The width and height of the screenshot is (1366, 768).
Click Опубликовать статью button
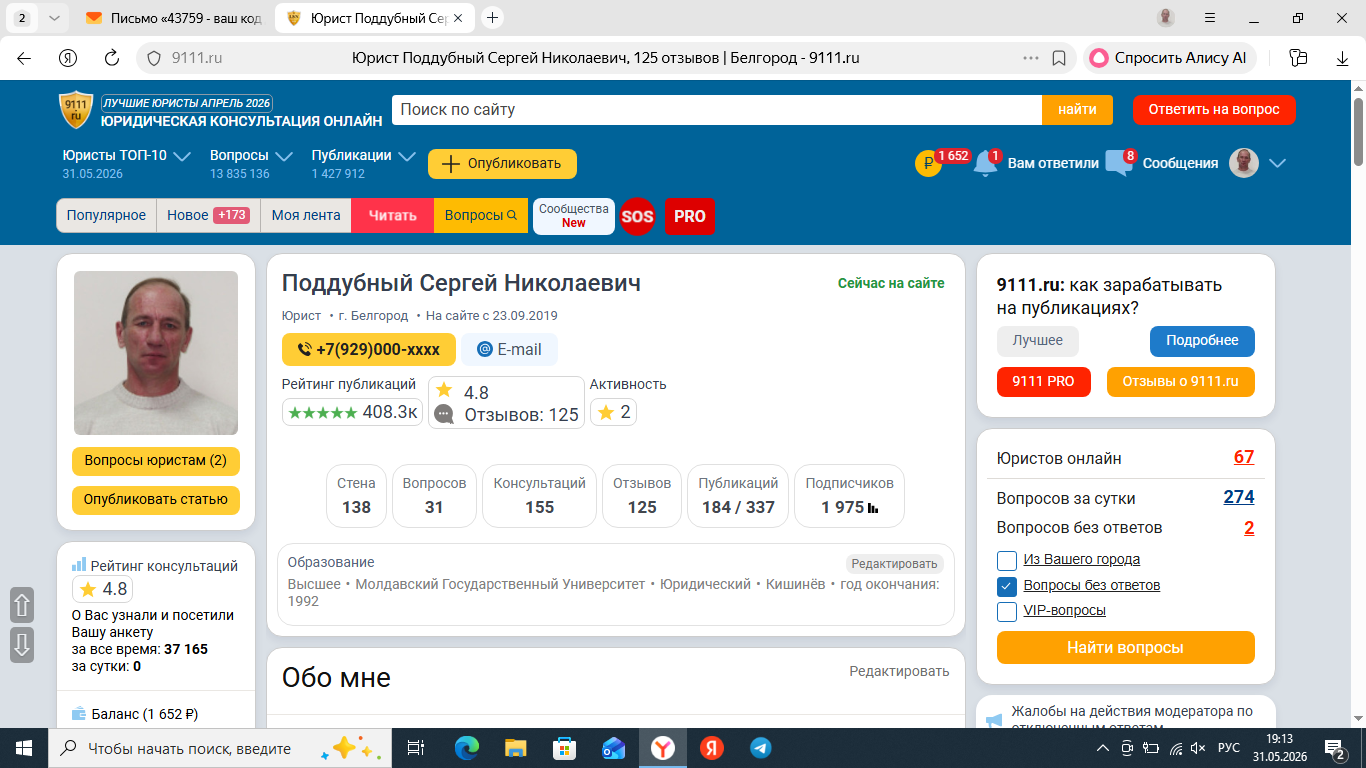(156, 500)
